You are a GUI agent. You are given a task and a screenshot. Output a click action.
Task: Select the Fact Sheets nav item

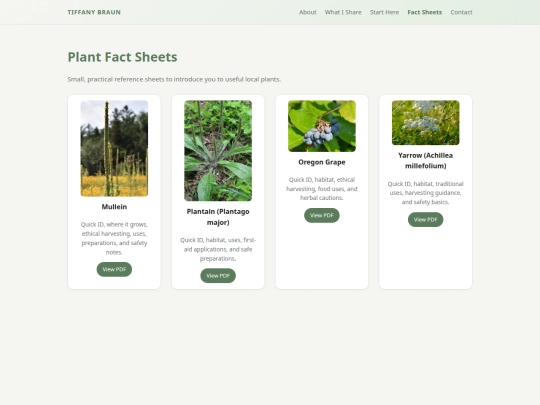(x=425, y=12)
